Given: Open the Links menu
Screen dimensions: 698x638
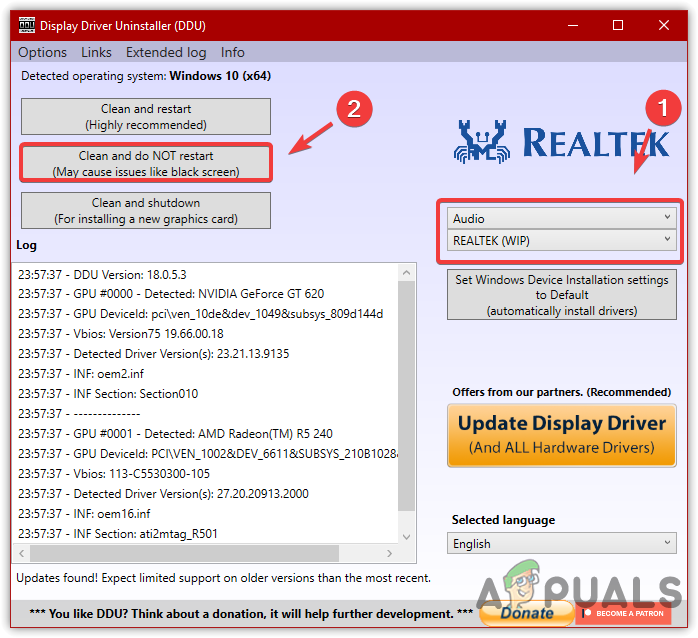Looking at the screenshot, I should click(96, 53).
